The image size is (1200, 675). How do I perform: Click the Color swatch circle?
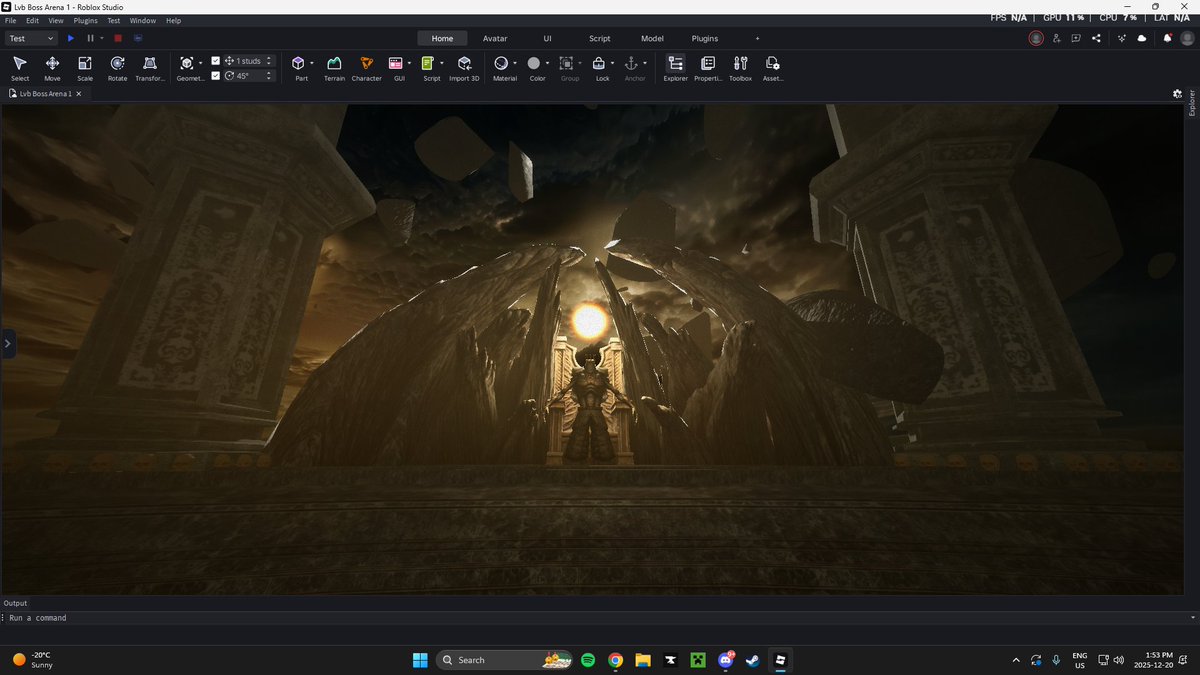[x=534, y=63]
